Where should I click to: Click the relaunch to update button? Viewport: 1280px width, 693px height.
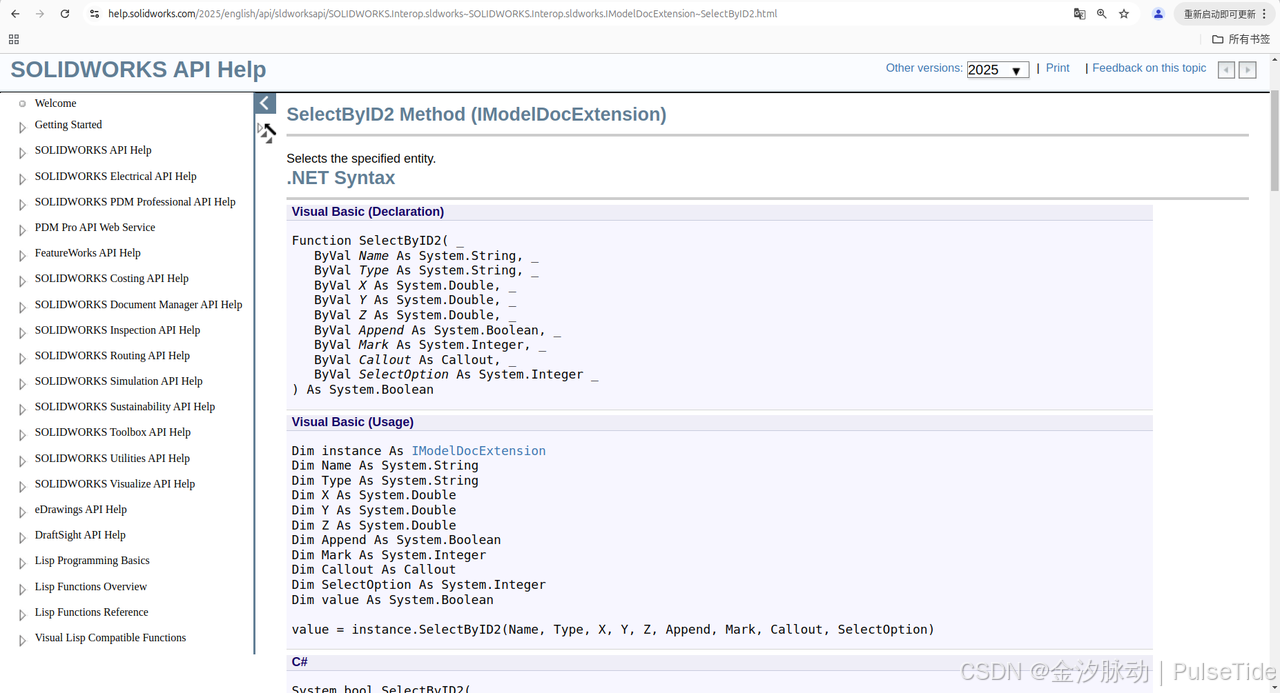[x=1226, y=14]
